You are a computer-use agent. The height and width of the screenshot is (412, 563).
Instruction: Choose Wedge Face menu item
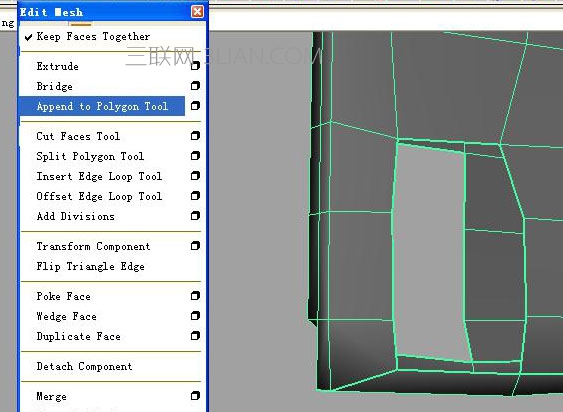(66, 316)
